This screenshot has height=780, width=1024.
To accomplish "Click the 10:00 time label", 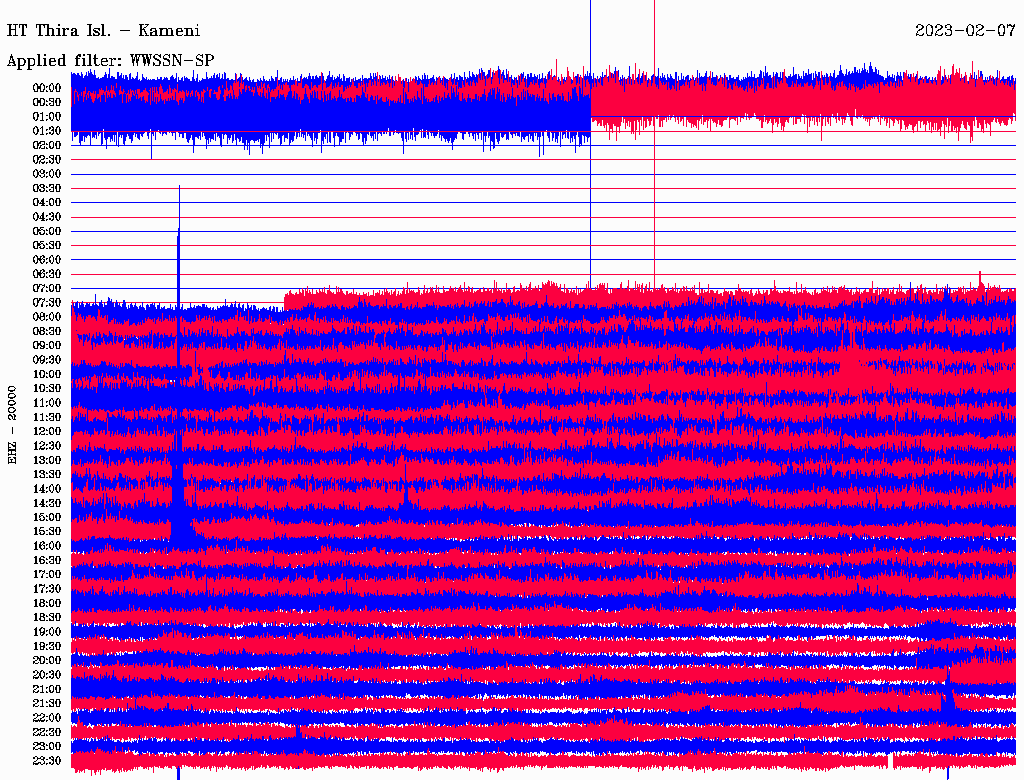I will coord(48,374).
